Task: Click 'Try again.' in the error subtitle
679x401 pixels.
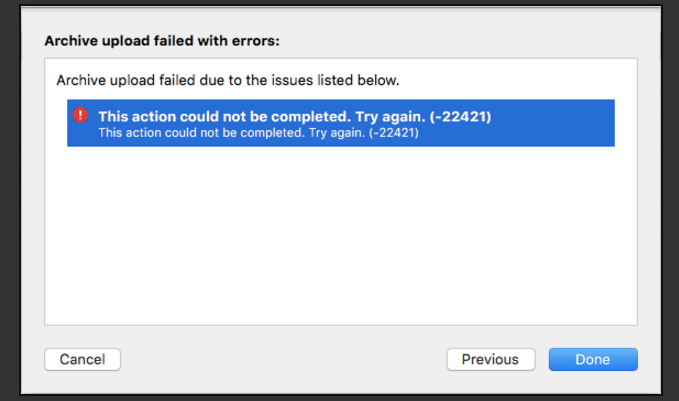Action: (337, 133)
